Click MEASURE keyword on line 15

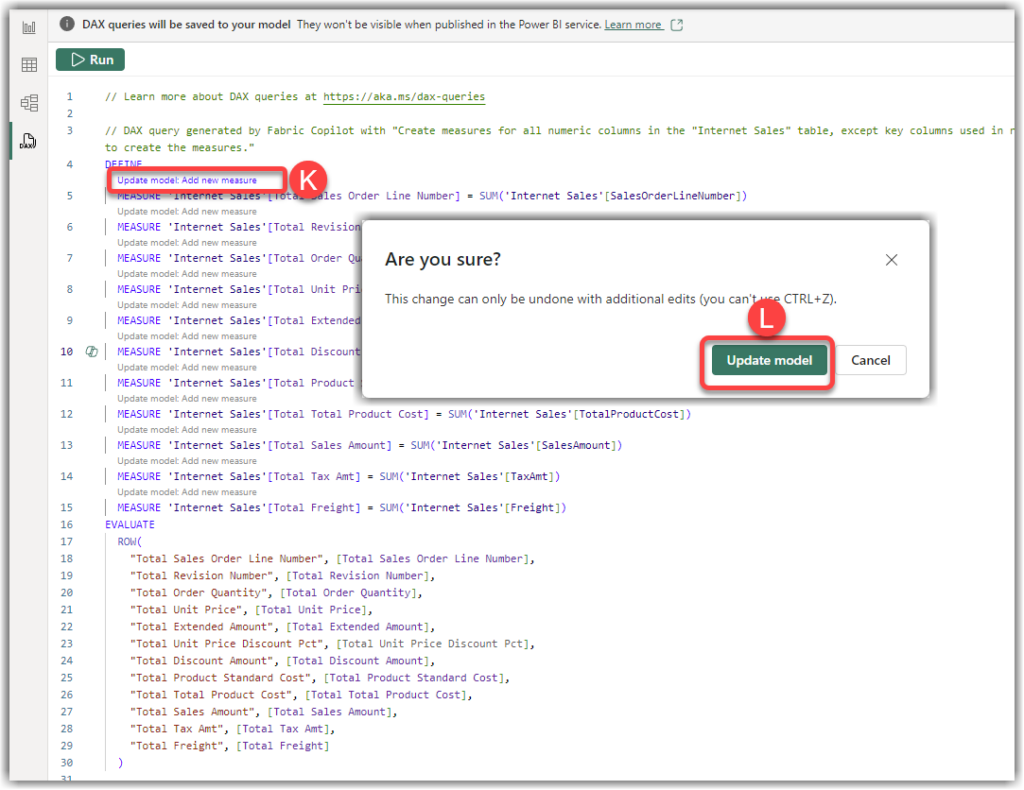[139, 508]
